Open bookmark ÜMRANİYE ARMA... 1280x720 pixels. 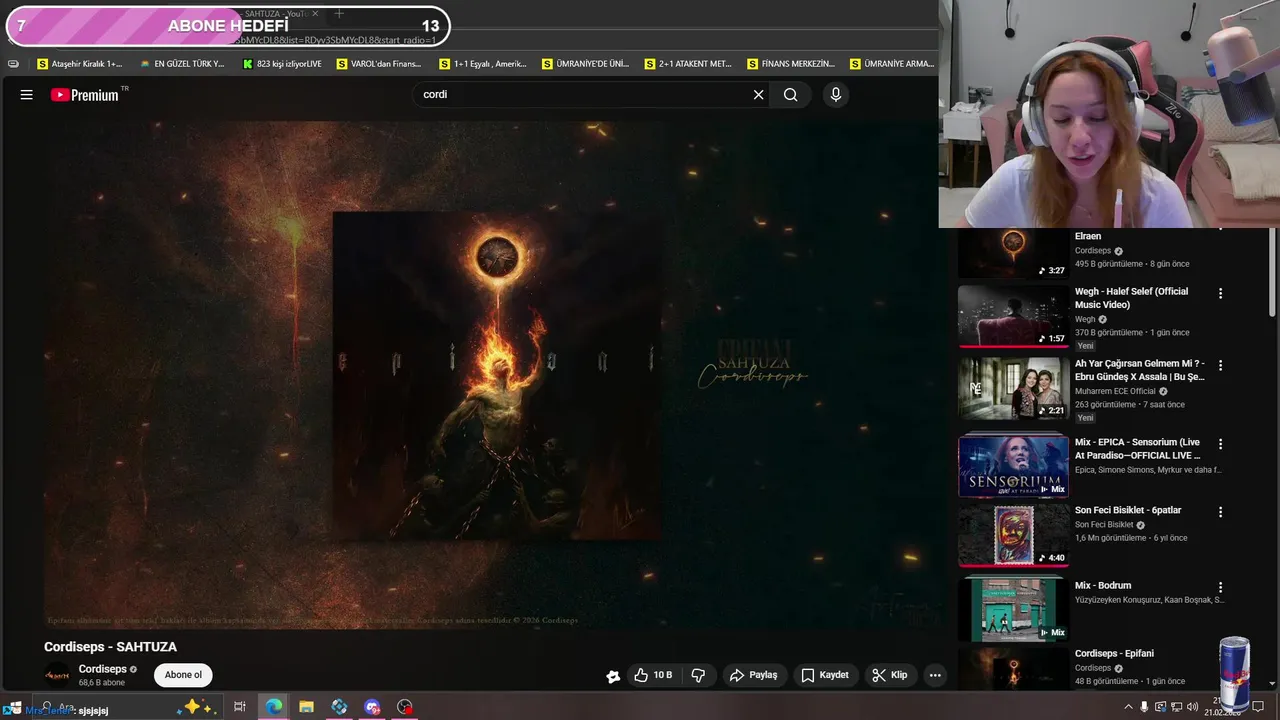pos(892,64)
